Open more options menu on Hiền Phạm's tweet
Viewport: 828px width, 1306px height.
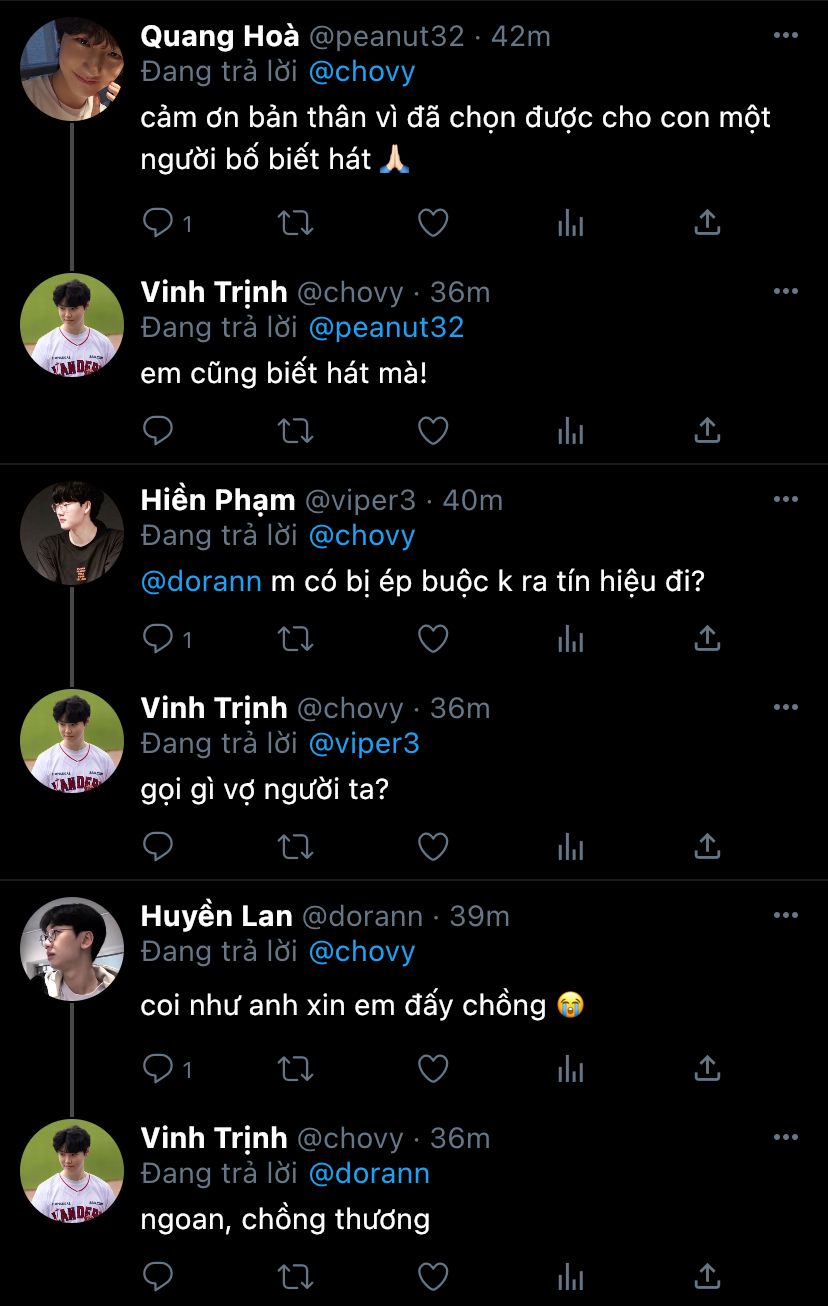(786, 499)
